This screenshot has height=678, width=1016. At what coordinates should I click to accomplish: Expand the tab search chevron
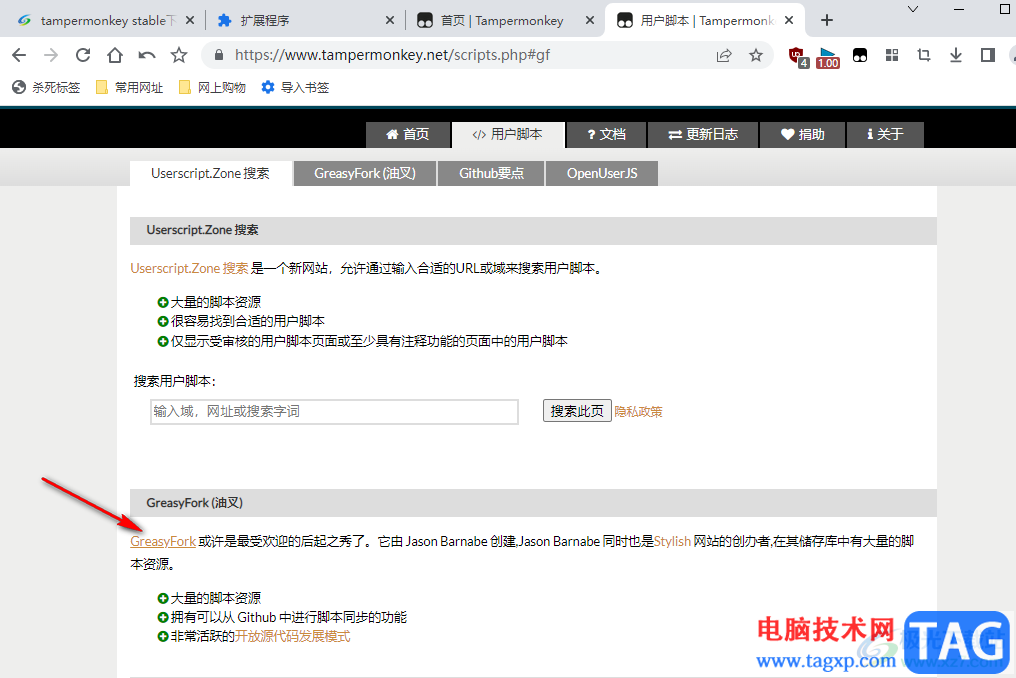tap(913, 9)
